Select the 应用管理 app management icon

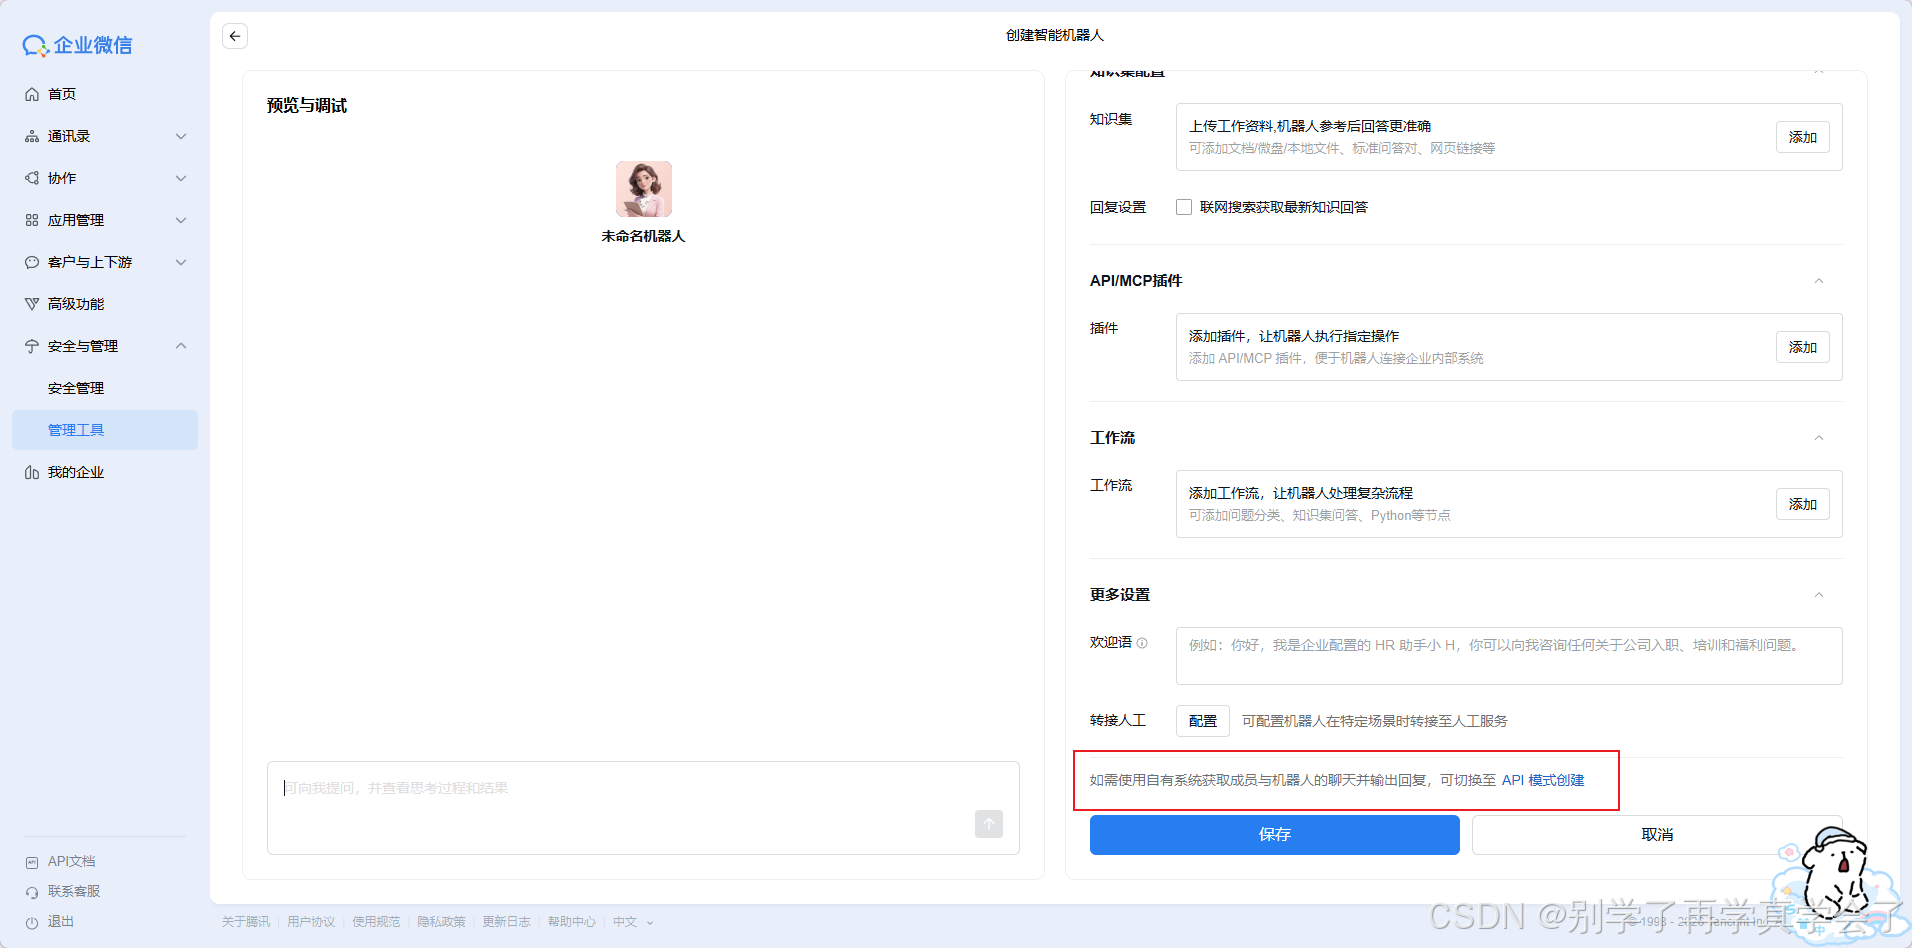[x=33, y=219]
